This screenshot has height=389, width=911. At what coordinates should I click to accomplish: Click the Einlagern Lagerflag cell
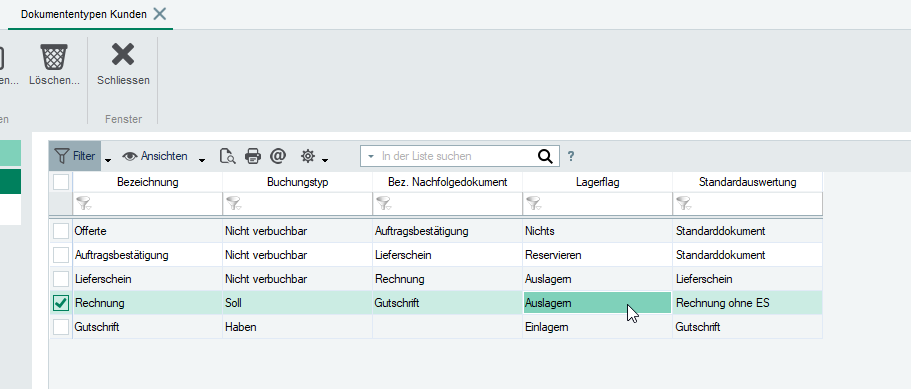(597, 327)
